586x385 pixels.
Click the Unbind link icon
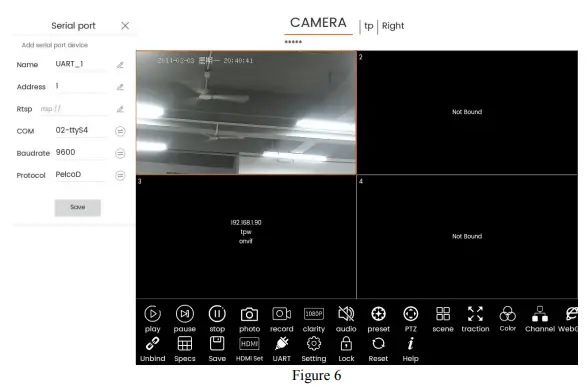click(152, 343)
